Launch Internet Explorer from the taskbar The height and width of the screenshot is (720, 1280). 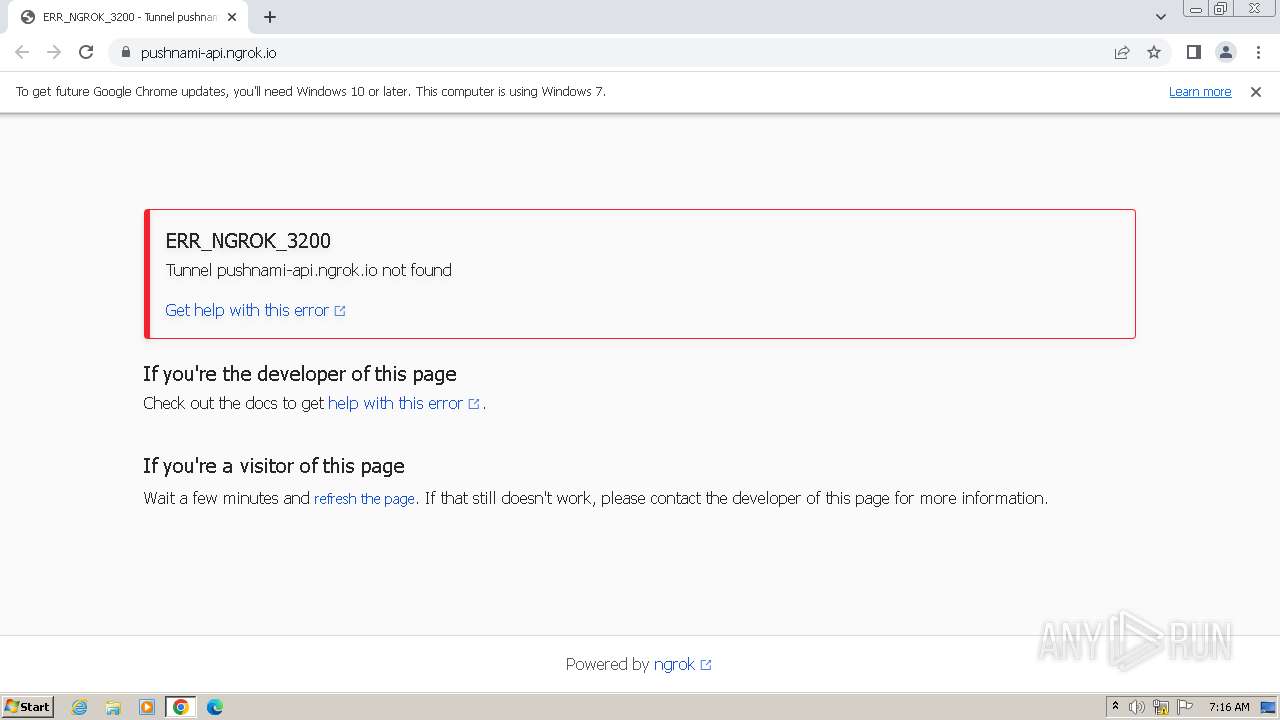click(80, 707)
